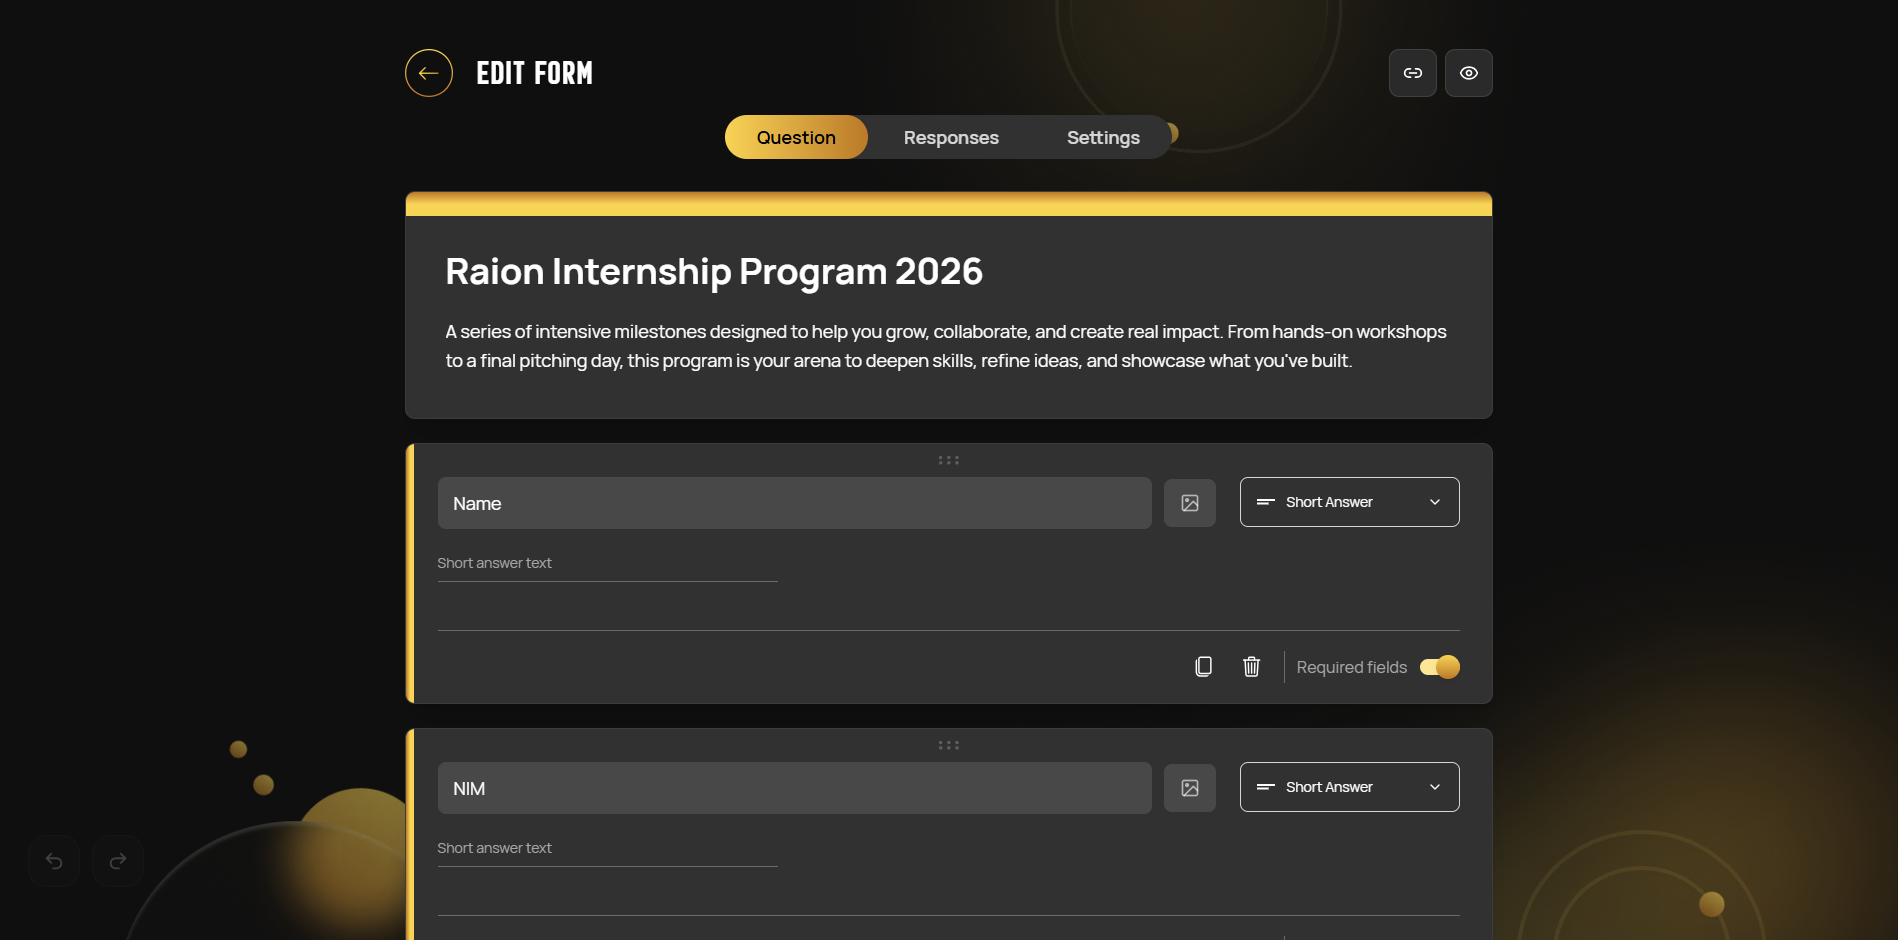Delete the Name question with the trash icon
Image resolution: width=1898 pixels, height=940 pixels.
[1251, 667]
